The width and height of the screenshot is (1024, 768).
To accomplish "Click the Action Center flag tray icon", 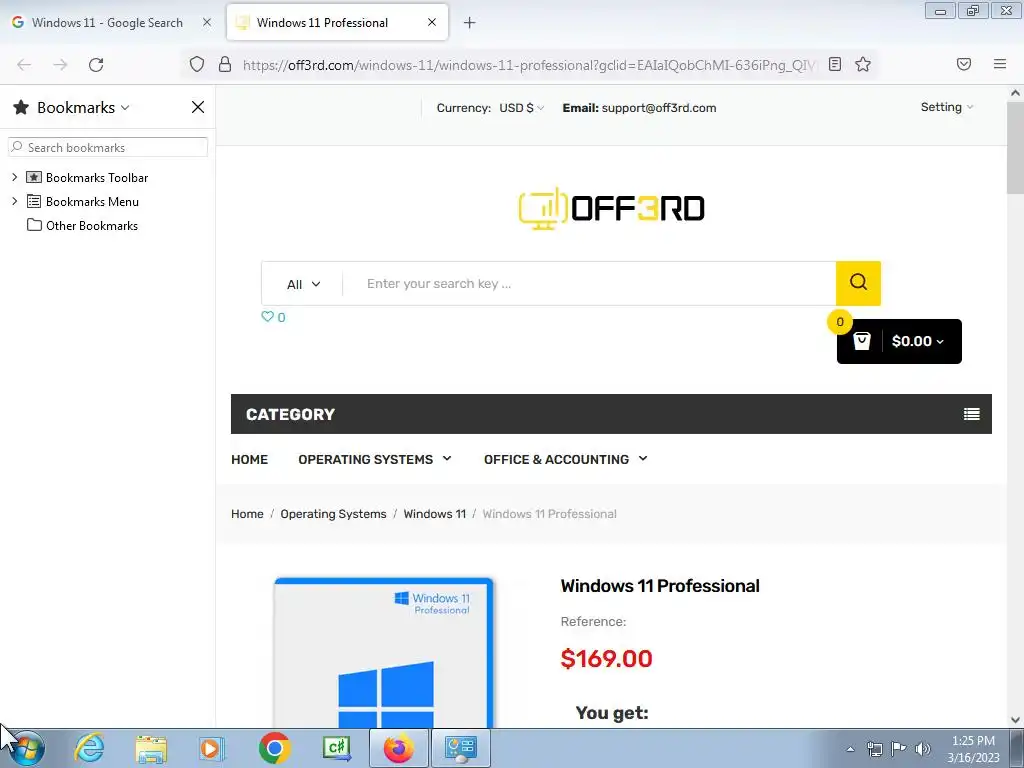I will click(x=899, y=748).
